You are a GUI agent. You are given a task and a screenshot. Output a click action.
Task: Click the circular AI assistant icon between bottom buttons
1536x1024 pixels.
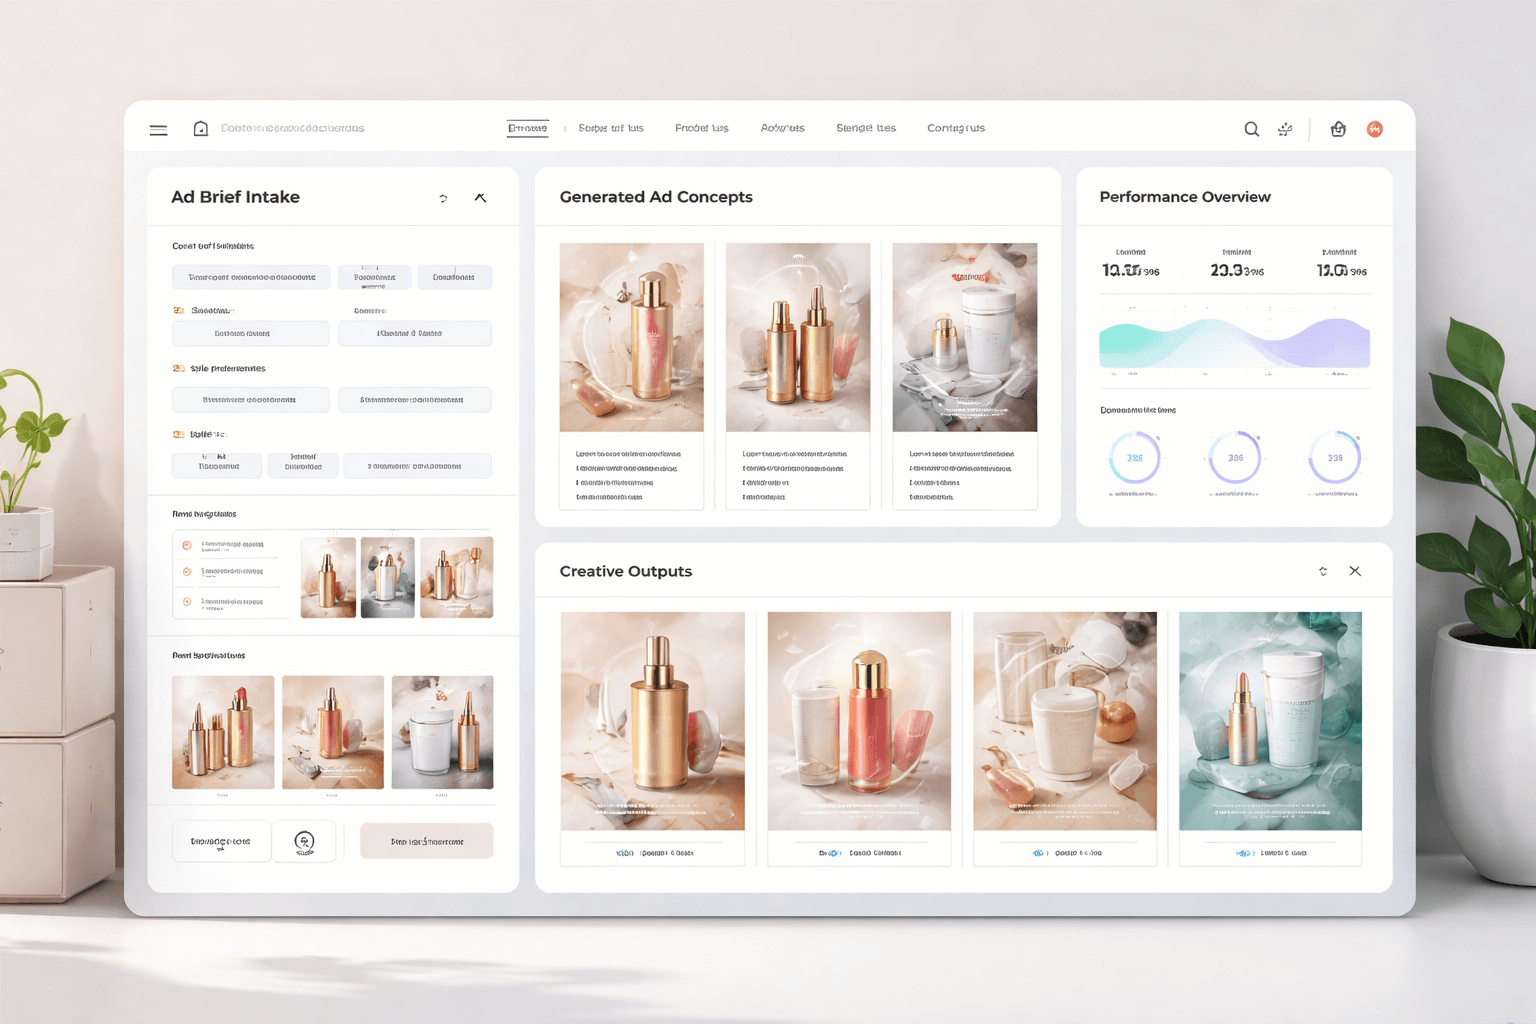tap(304, 841)
